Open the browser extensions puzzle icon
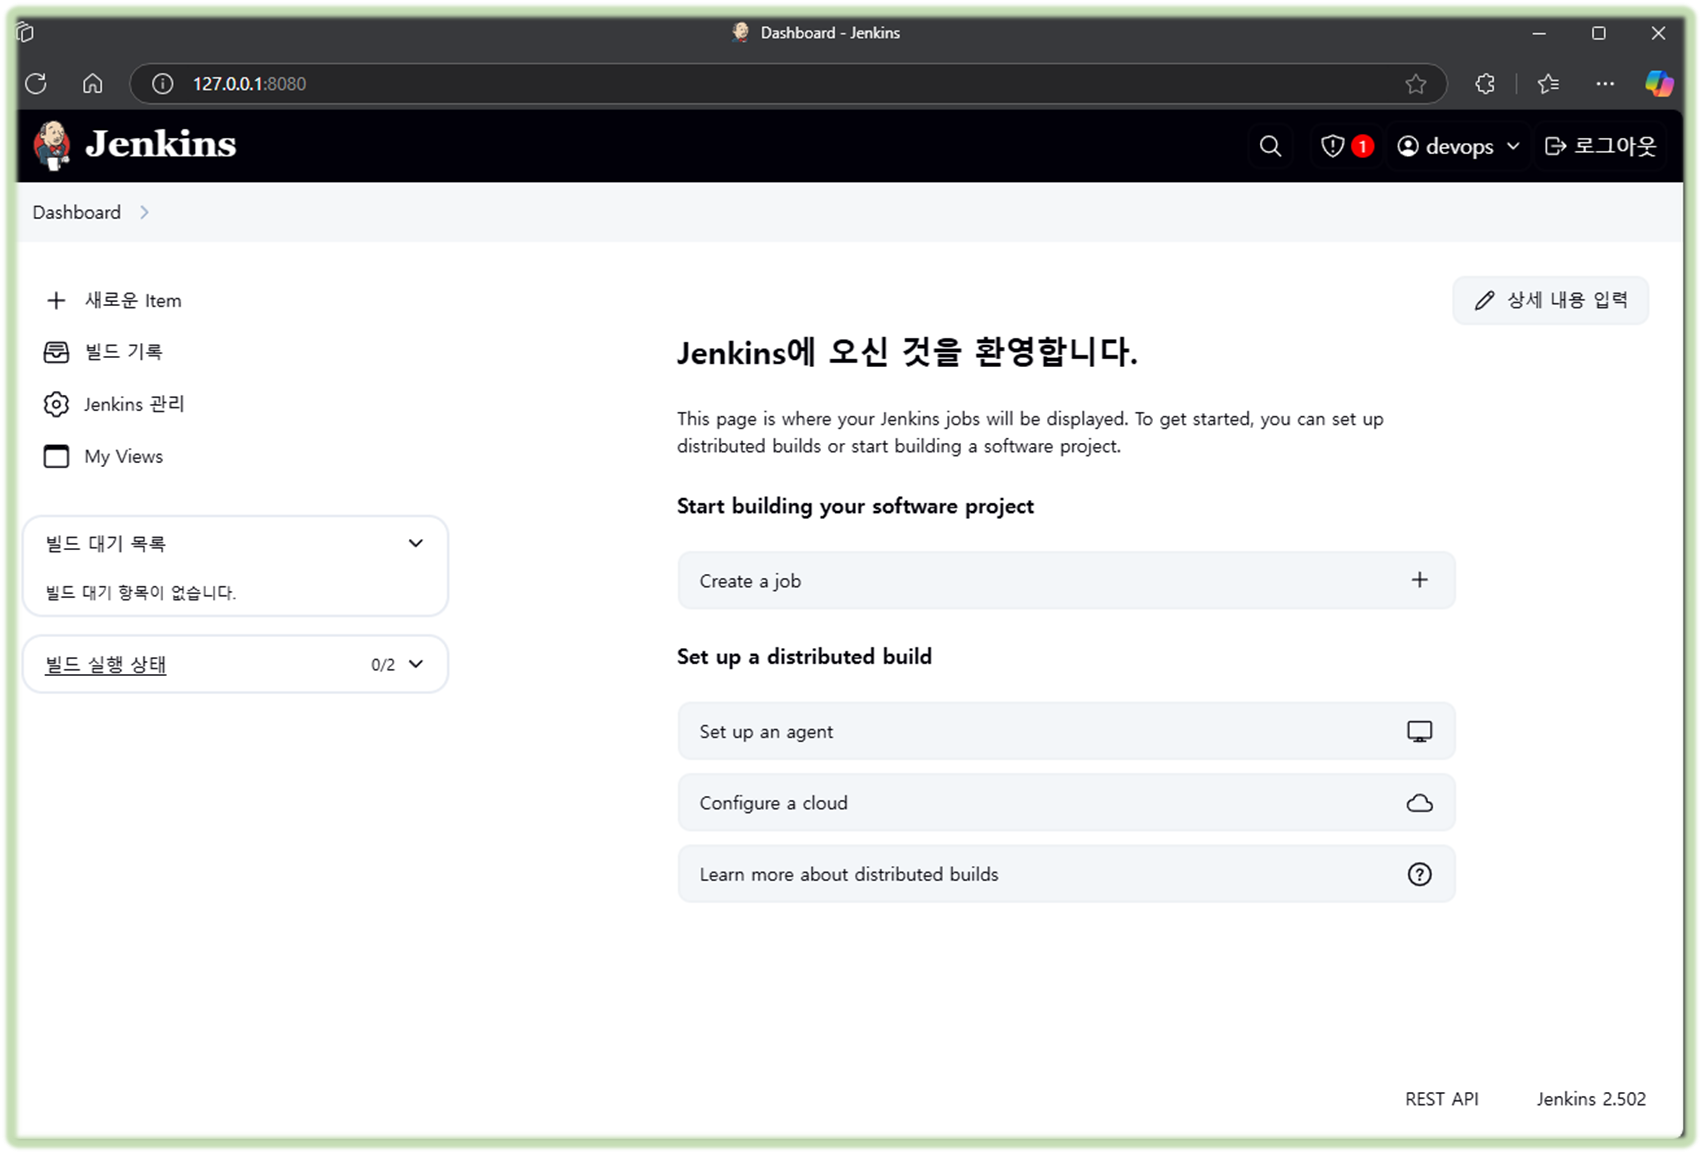The height and width of the screenshot is (1154, 1702). point(1485,84)
